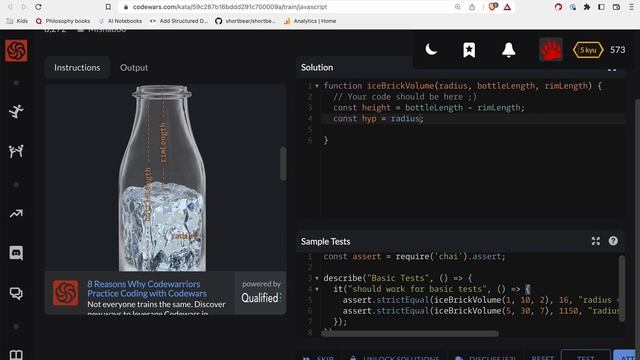Viewport: 640px width, 360px height.
Task: Click the bottle ice brick illustration
Action: coord(162,178)
